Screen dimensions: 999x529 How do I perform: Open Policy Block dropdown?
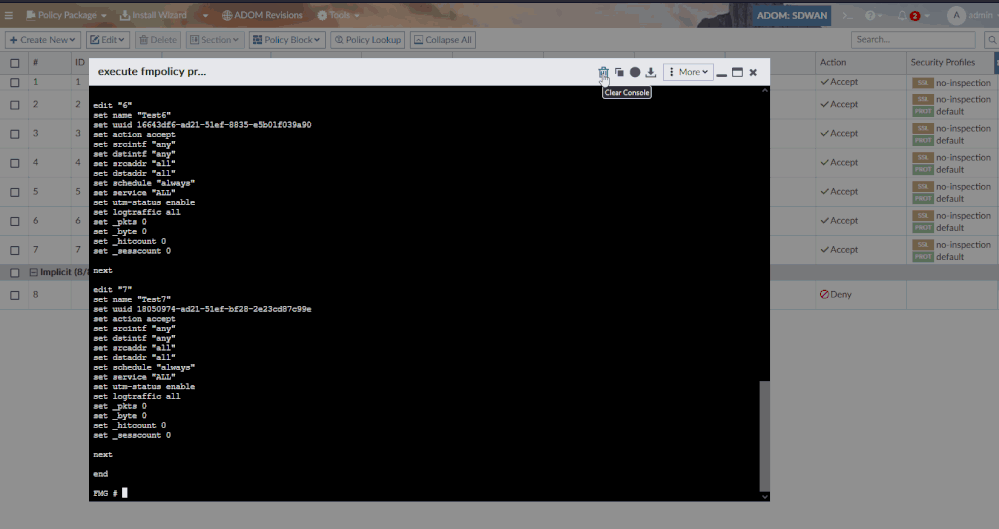click(x=287, y=40)
